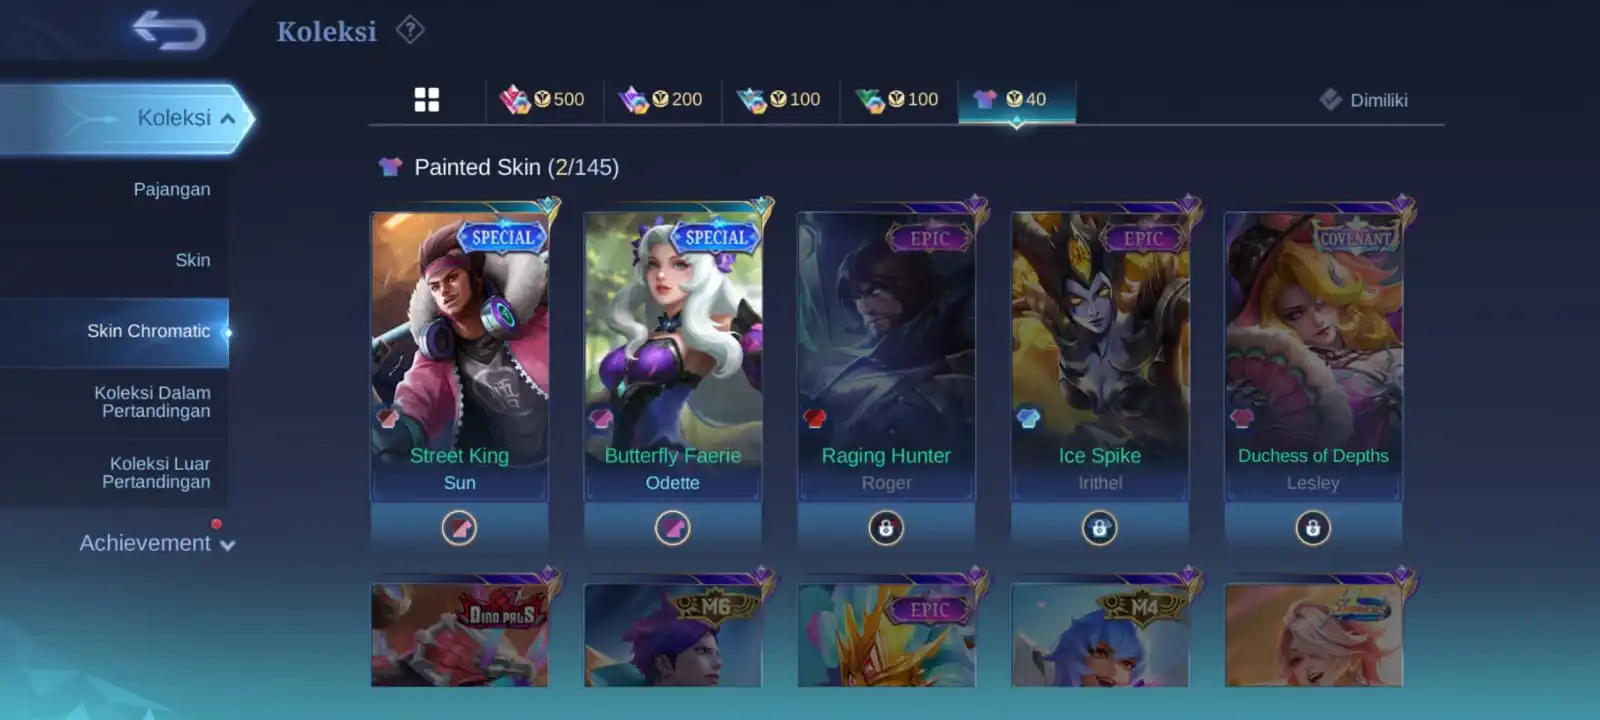Screen dimensions: 1600x720
Task: Select the 40 points Painted Skin tab
Action: [x=1016, y=99]
